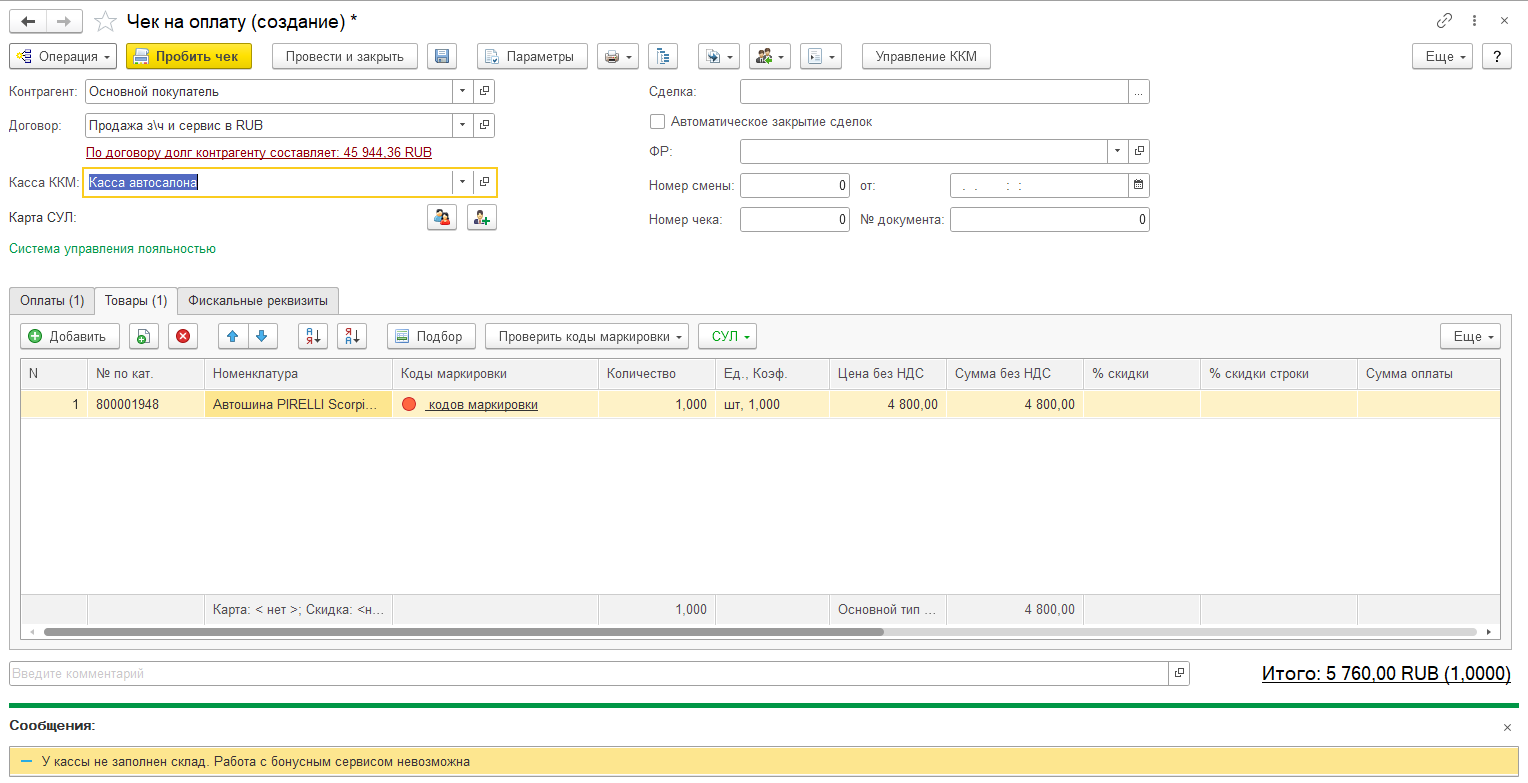The width and height of the screenshot is (1528, 783).
Task: Expand the Контрагент dropdown list
Action: pos(462,92)
